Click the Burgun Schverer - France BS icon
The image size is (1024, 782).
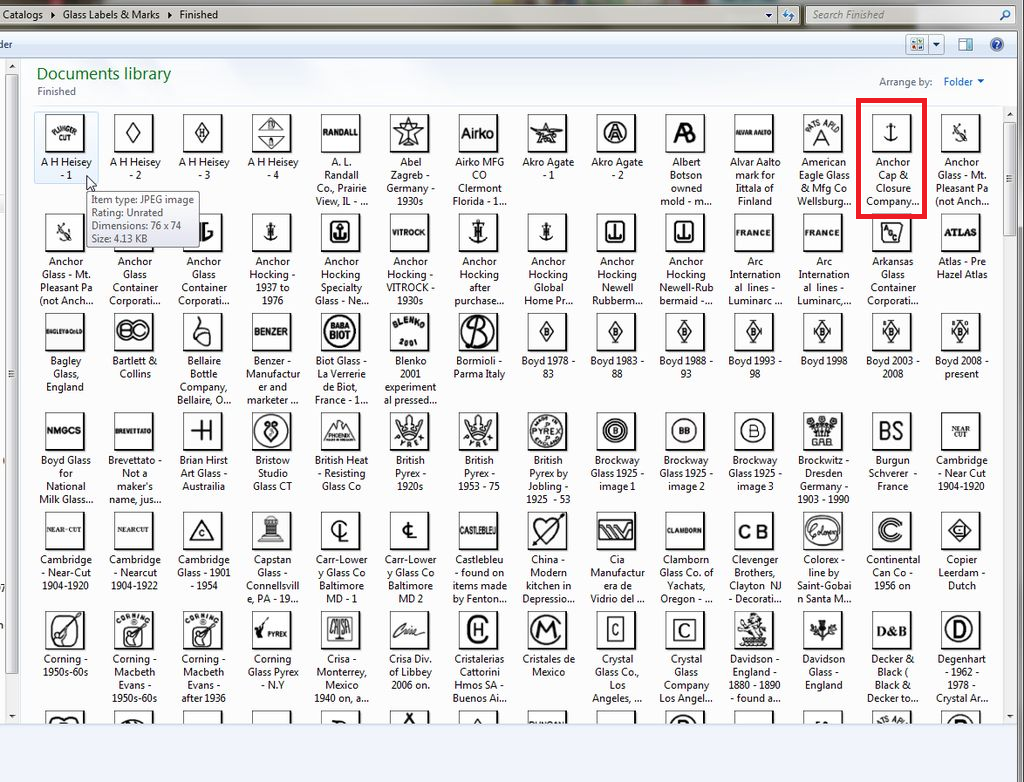(892, 432)
